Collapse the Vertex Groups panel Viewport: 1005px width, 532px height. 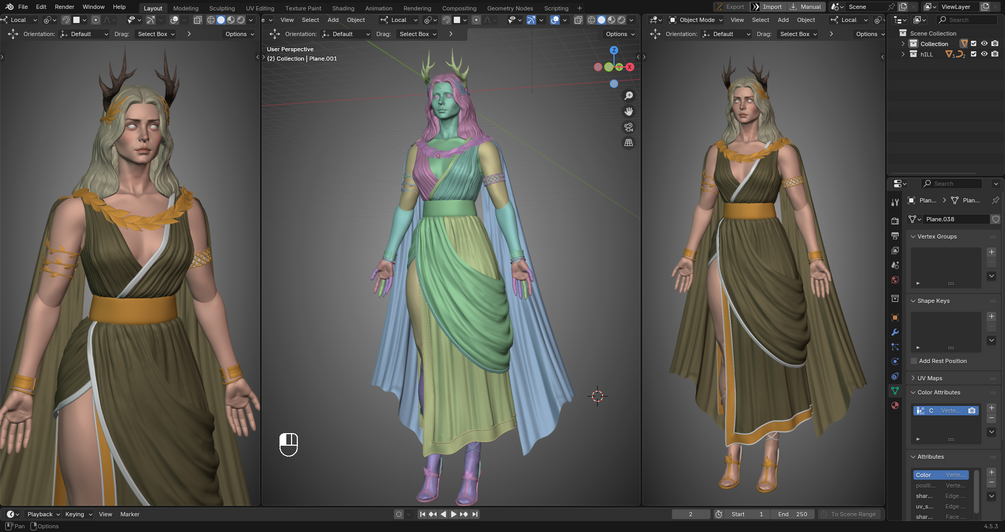pyautogui.click(x=936, y=237)
